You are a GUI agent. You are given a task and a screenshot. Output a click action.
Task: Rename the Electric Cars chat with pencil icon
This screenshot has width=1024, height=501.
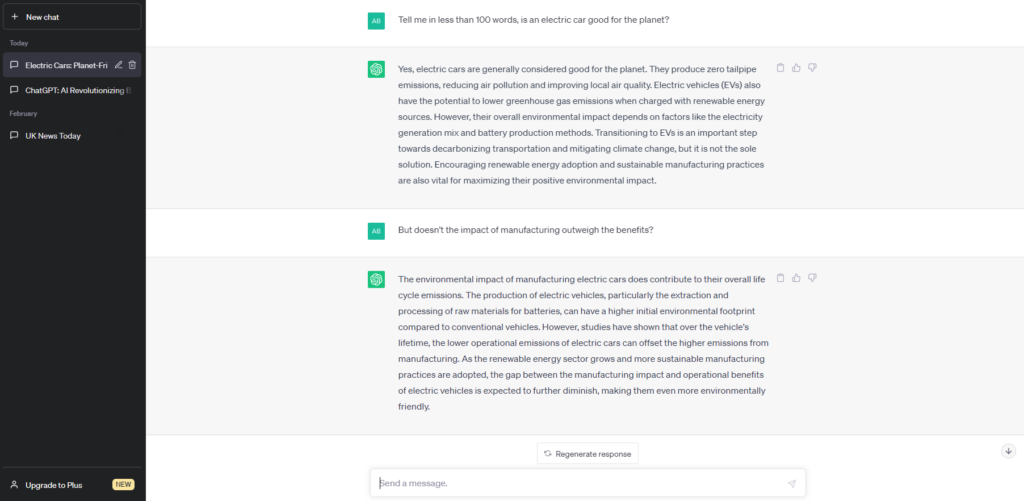coord(118,65)
